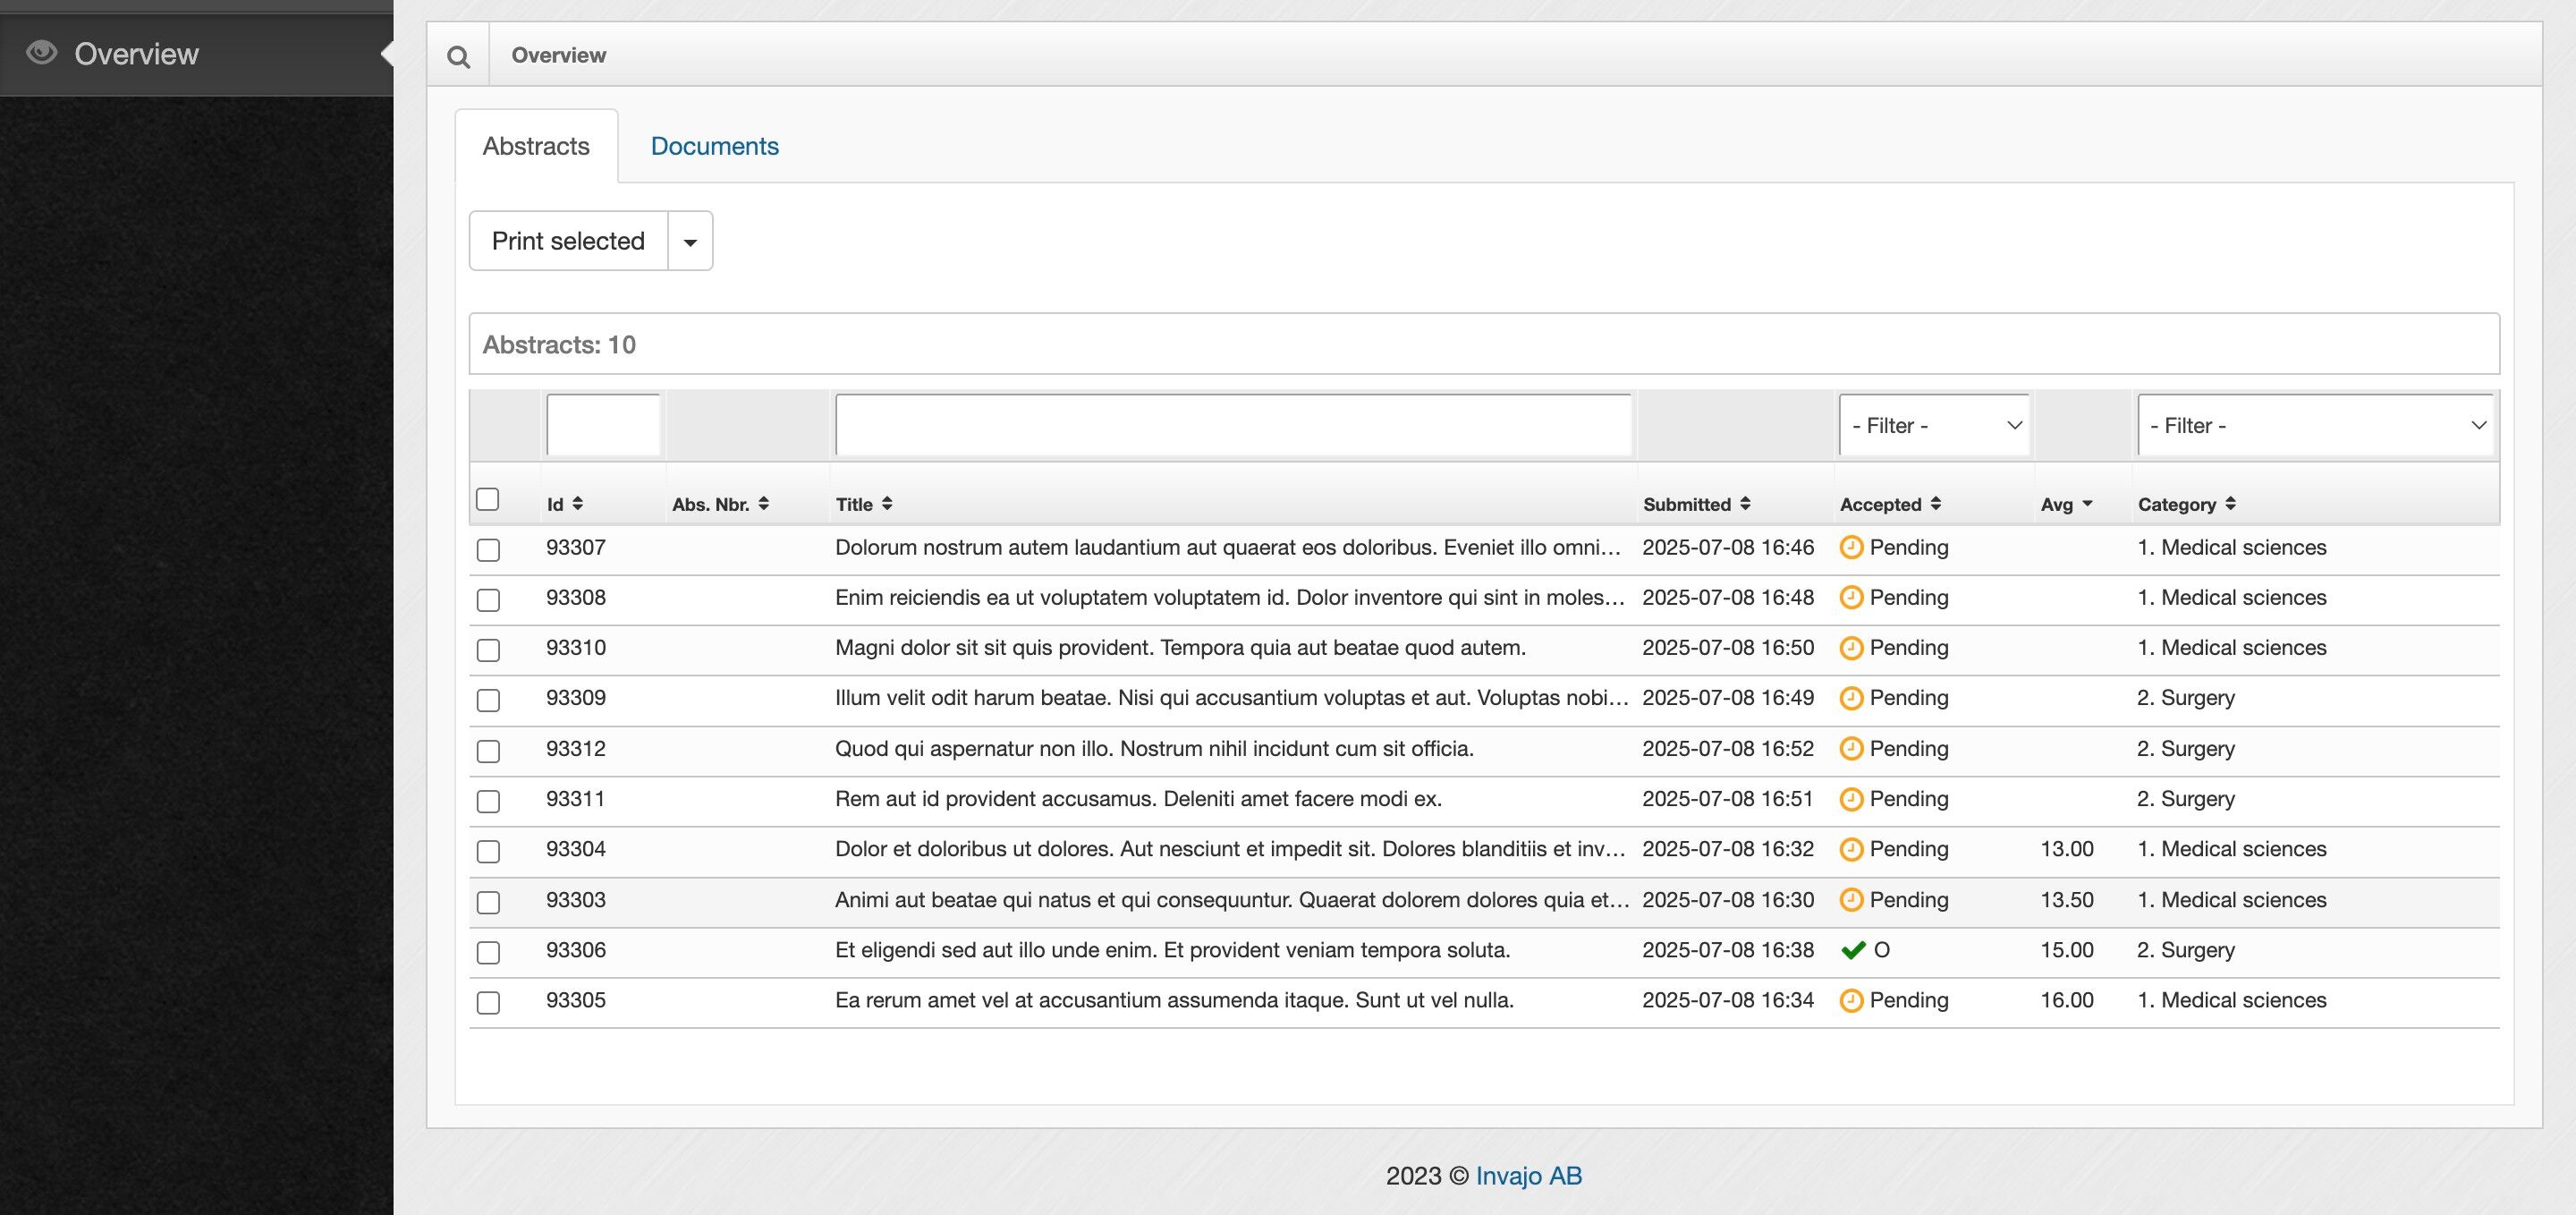Open the Invajo AB footer link
Viewport: 2576px width, 1215px height.
pos(1528,1176)
